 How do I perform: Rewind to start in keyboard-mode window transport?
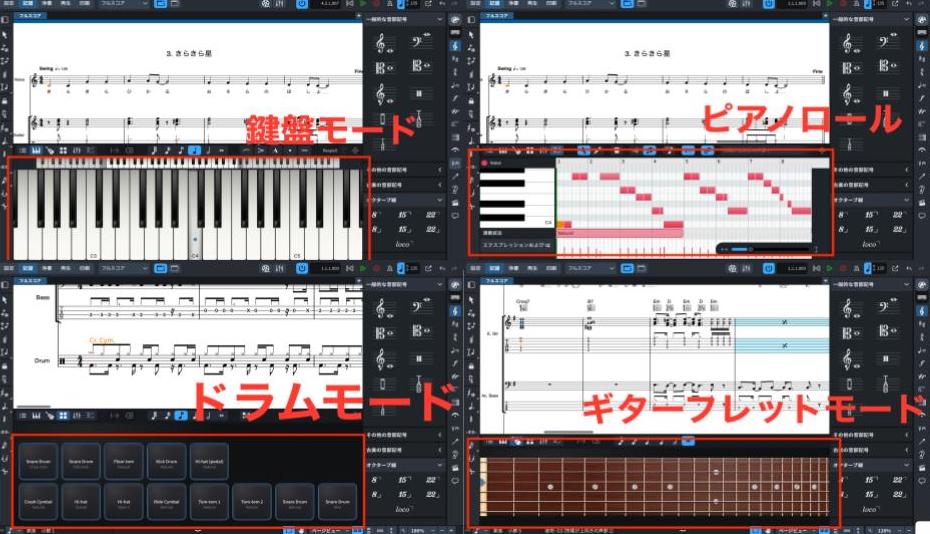350,4
